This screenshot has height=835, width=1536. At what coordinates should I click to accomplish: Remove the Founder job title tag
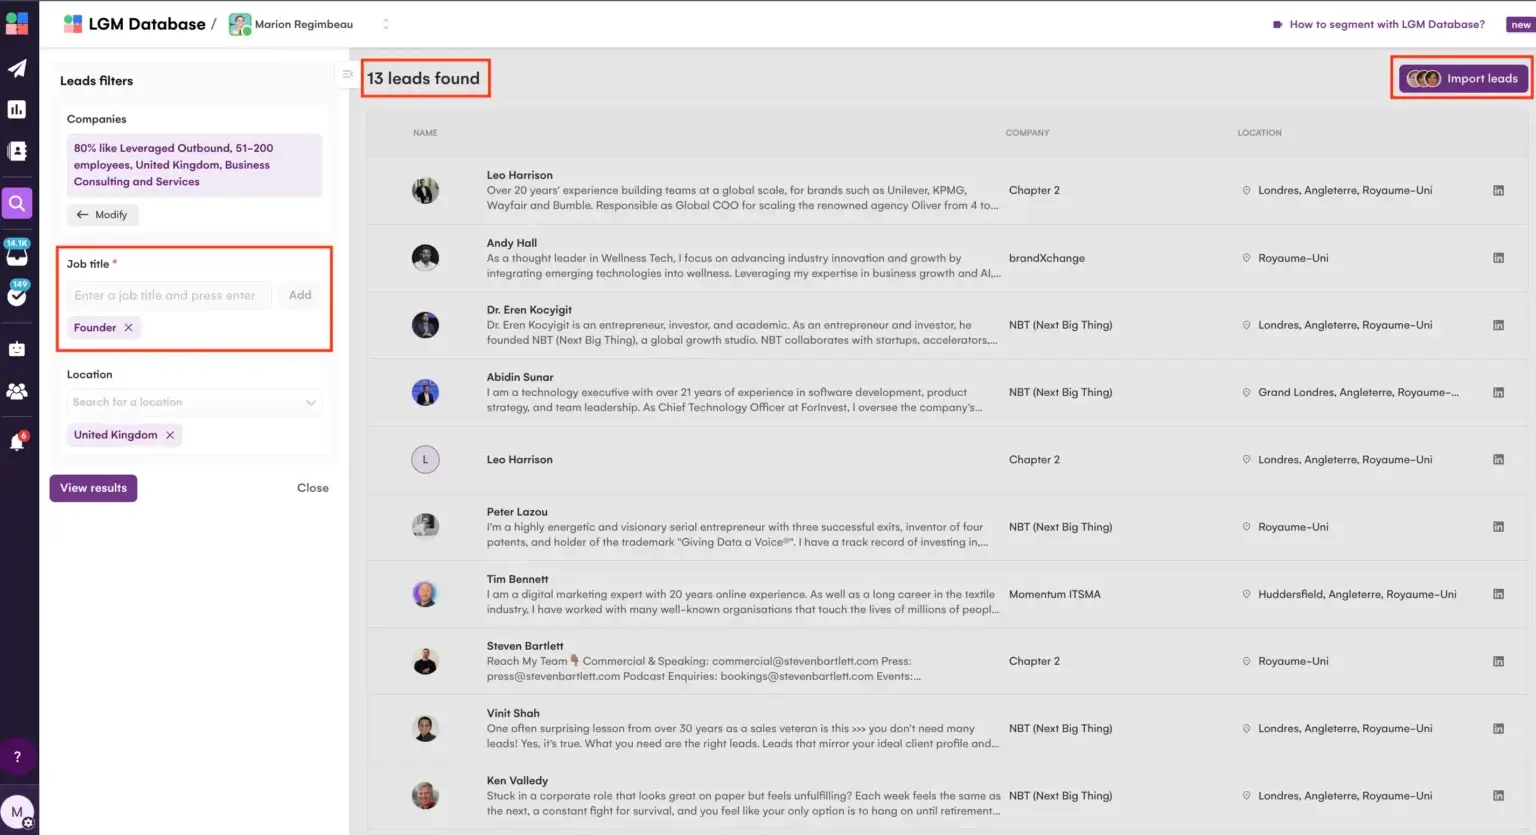pyautogui.click(x=128, y=327)
